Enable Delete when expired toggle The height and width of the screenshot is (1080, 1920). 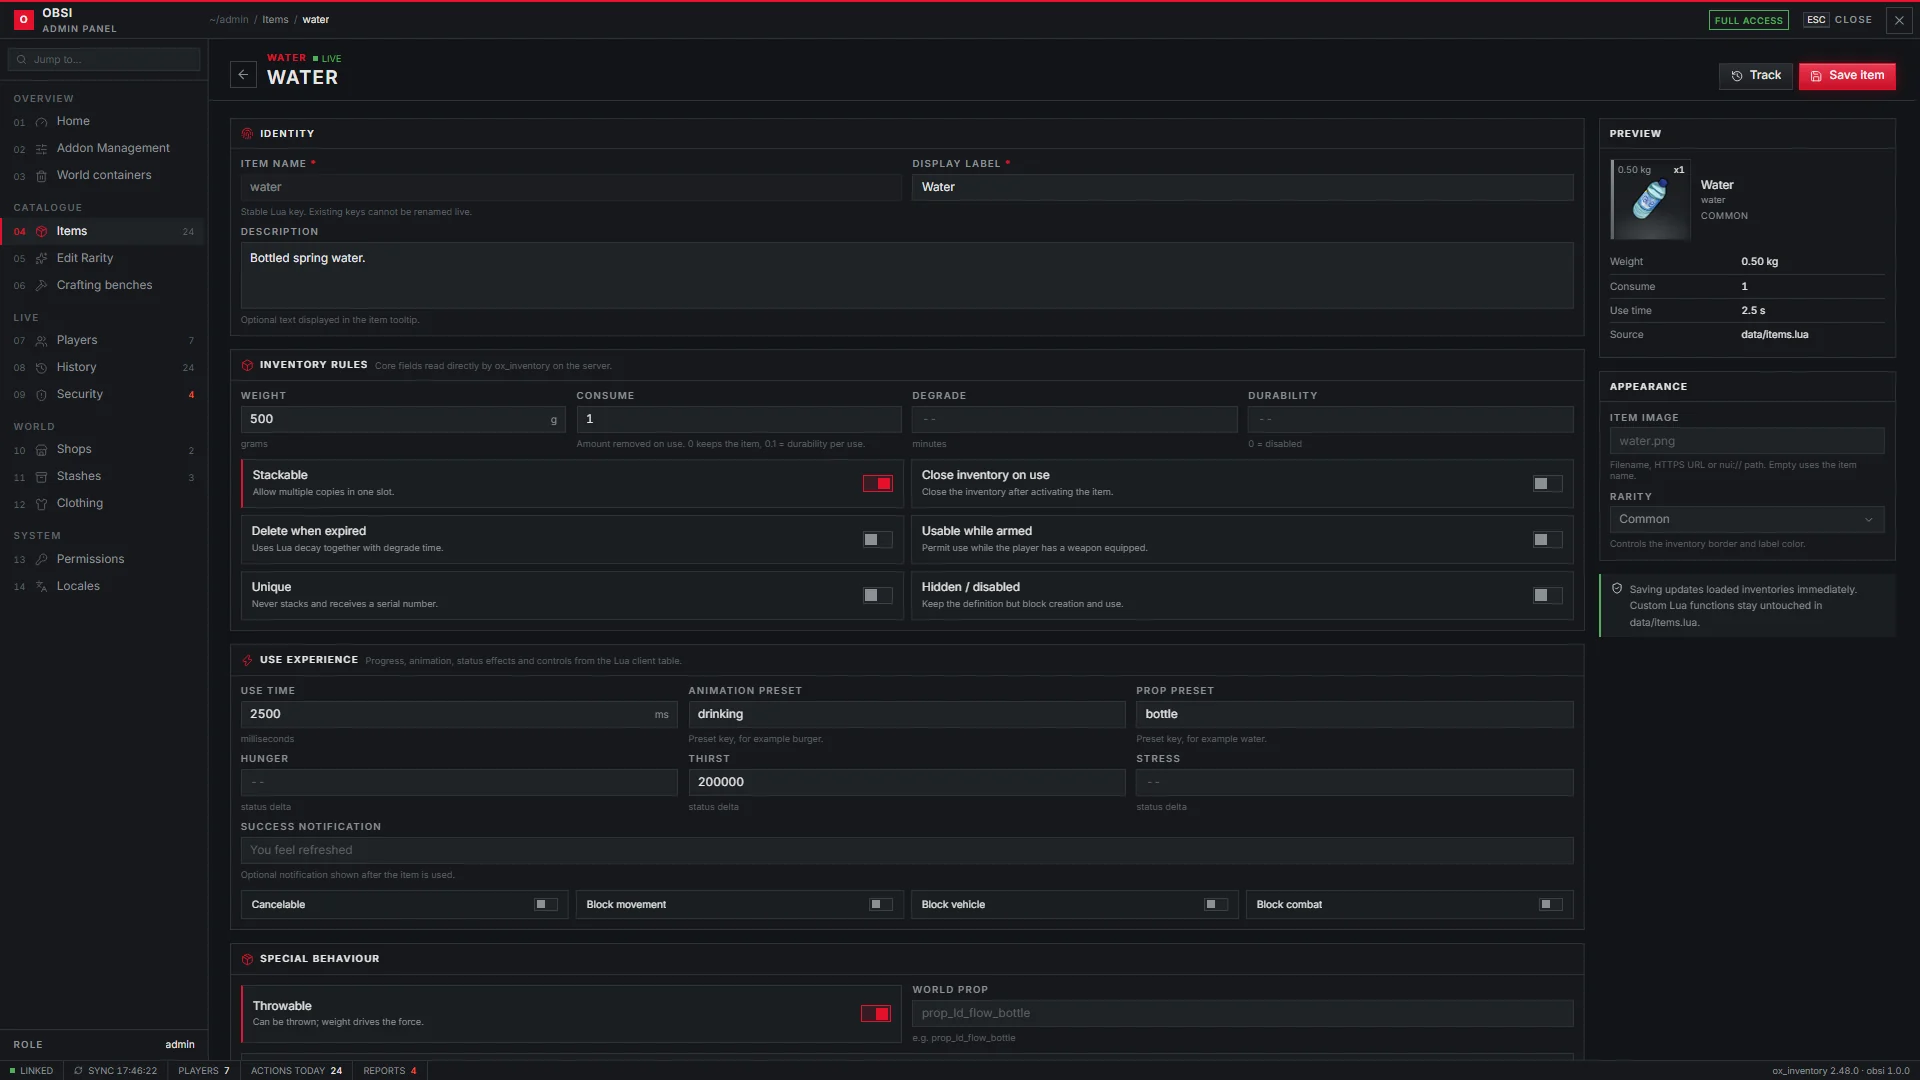point(878,540)
